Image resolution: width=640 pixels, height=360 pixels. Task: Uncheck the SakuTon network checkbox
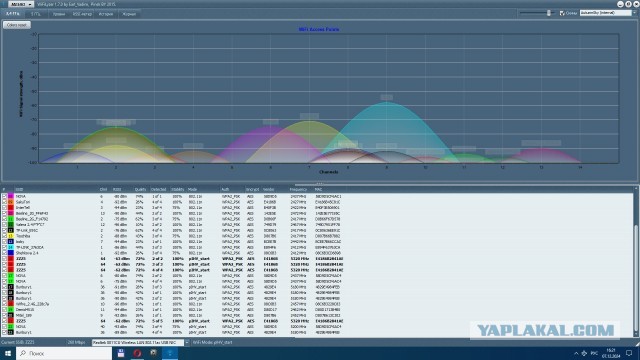[x=4, y=202]
